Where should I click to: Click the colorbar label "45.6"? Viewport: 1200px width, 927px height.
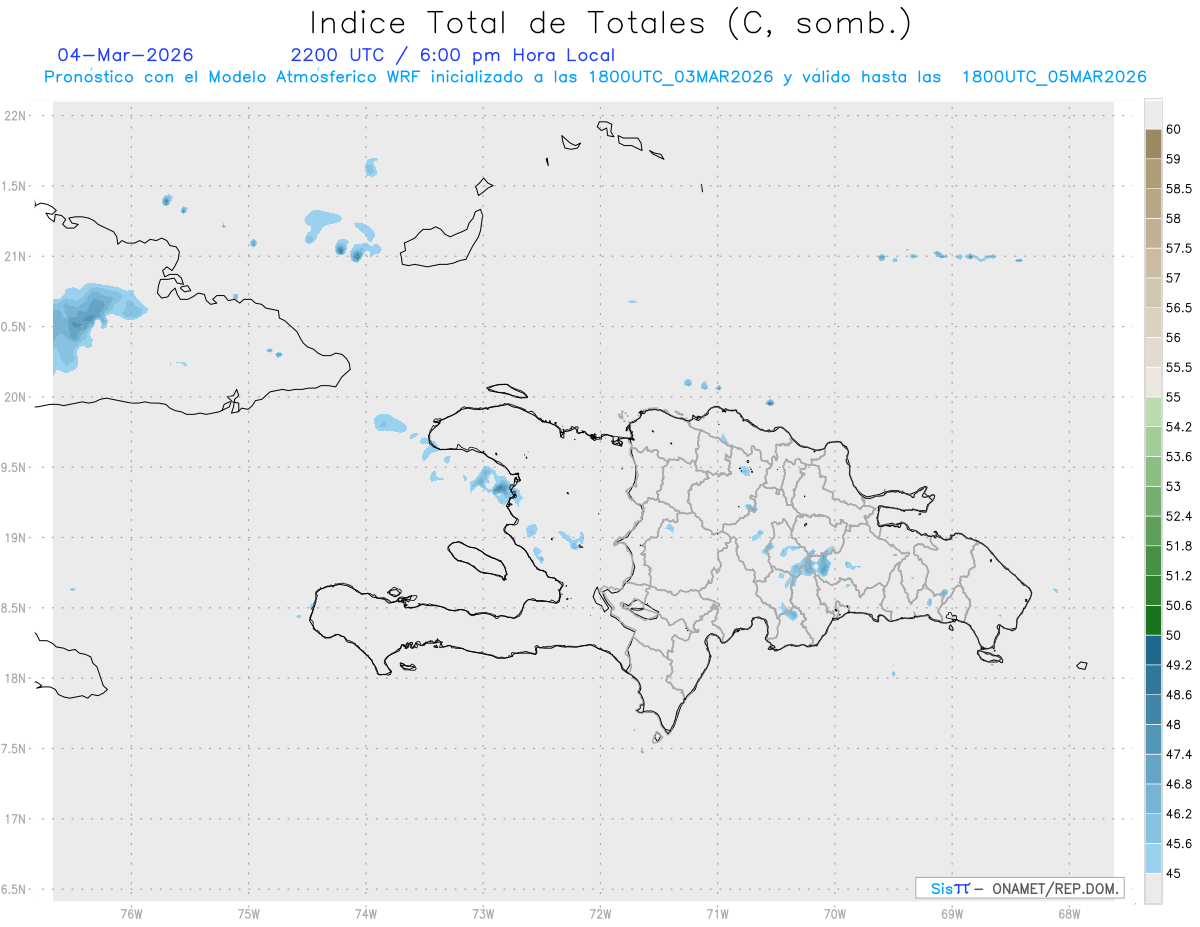coord(1178,844)
